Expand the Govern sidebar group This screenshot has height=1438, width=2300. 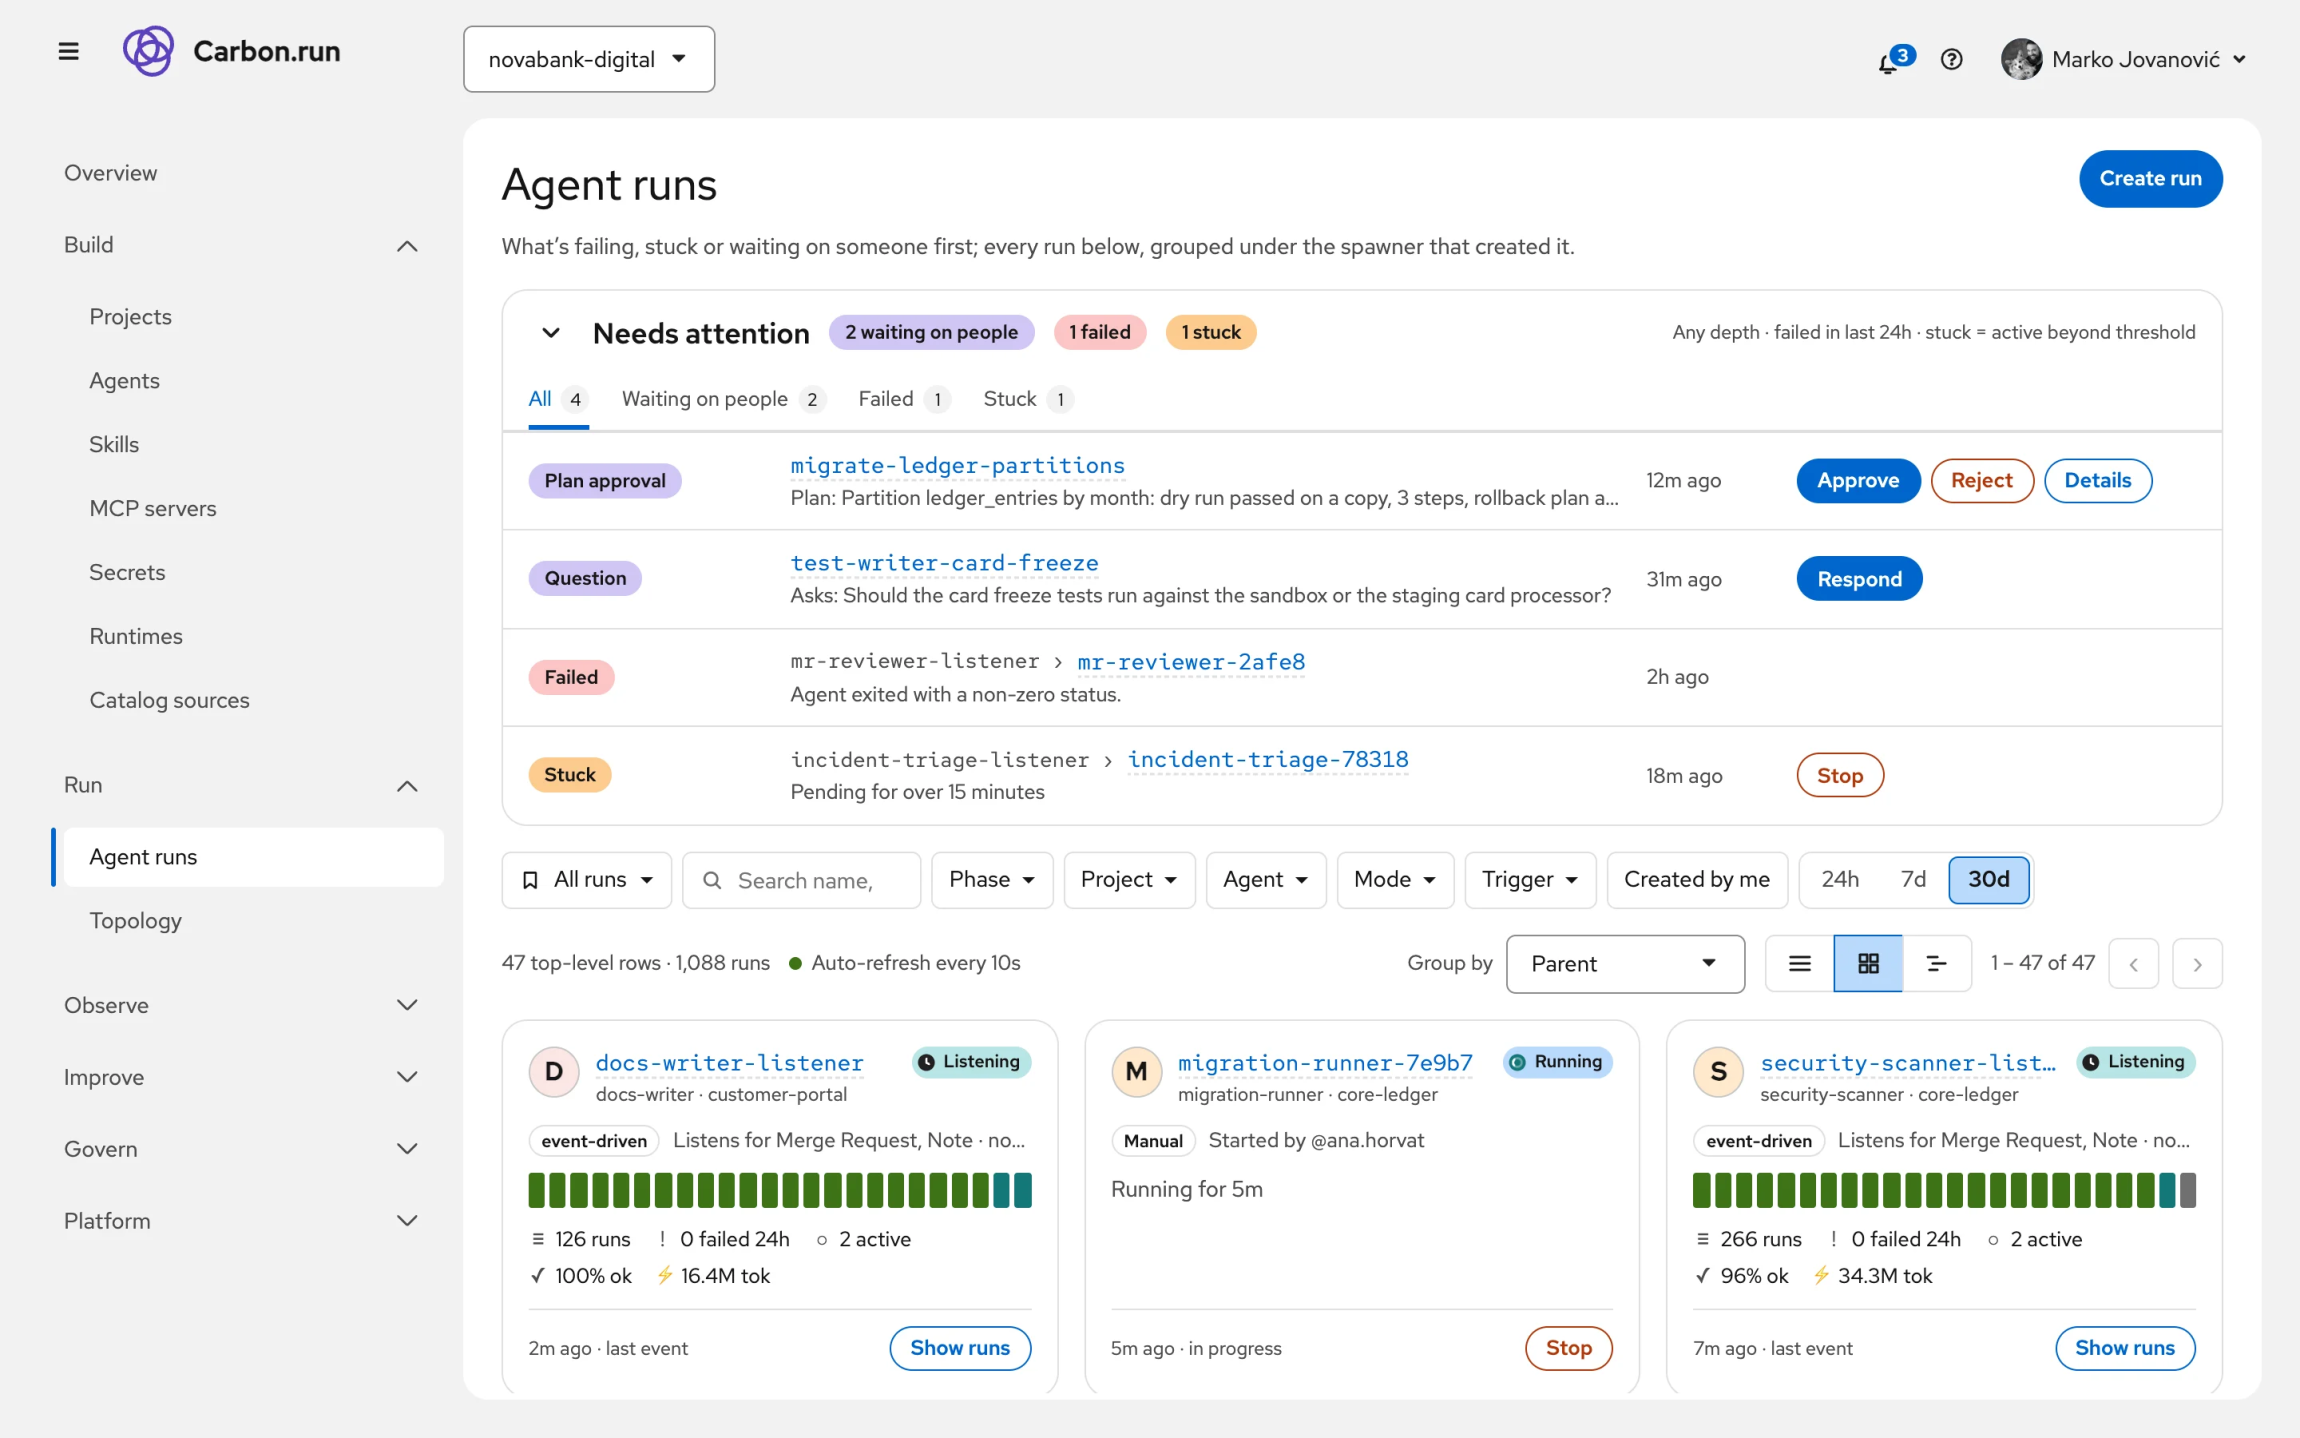pos(240,1149)
